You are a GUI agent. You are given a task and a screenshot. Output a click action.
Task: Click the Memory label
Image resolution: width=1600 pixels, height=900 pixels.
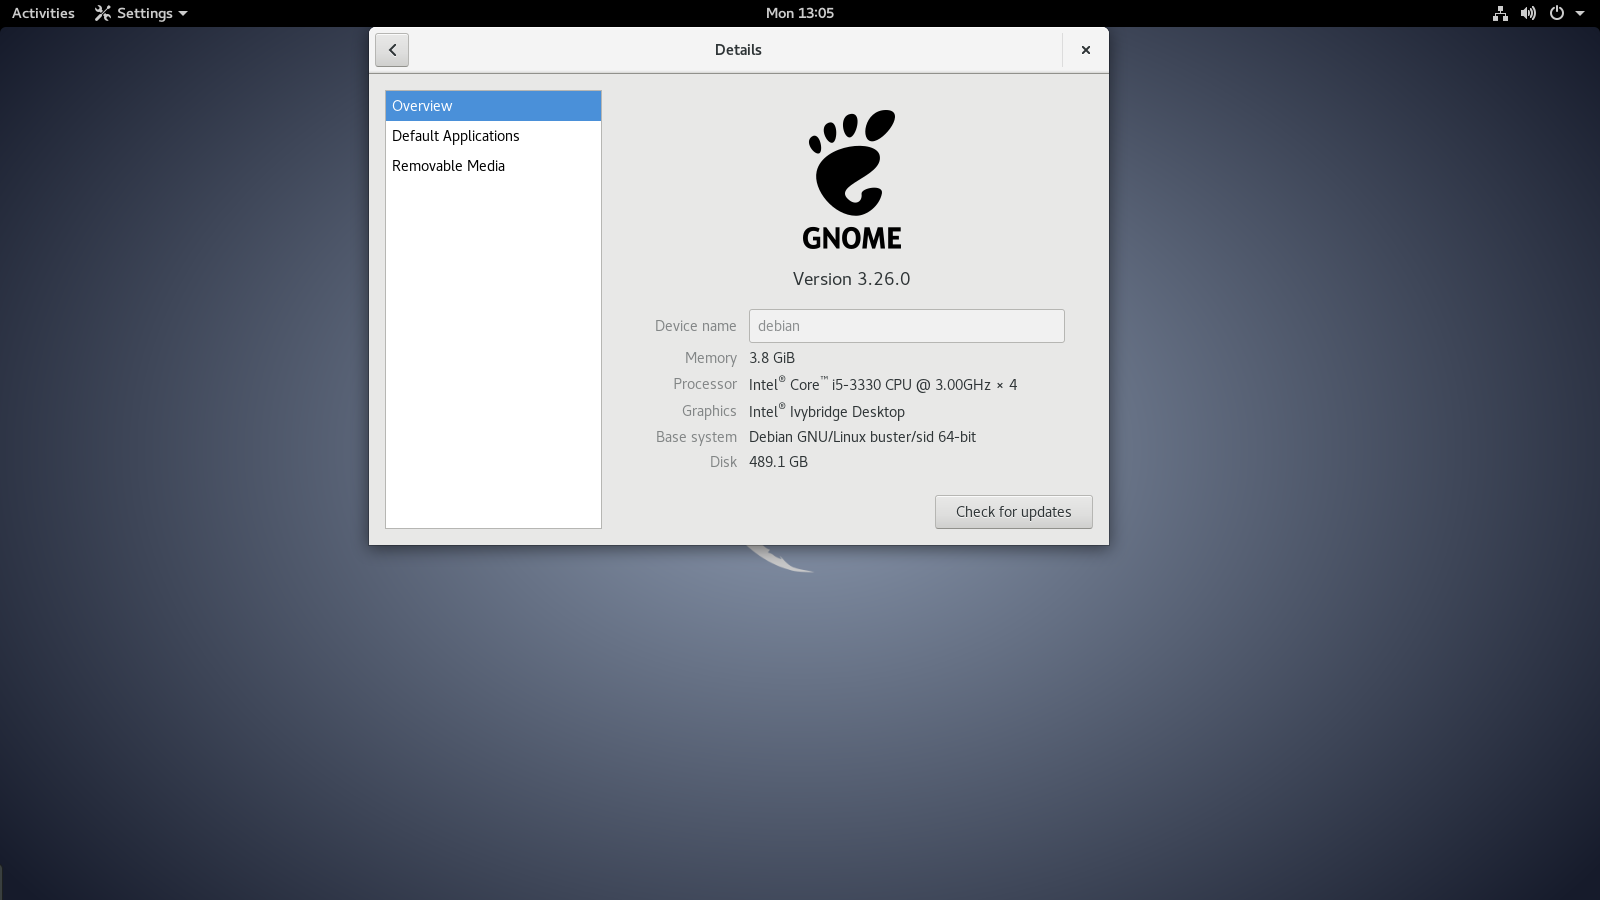click(711, 358)
